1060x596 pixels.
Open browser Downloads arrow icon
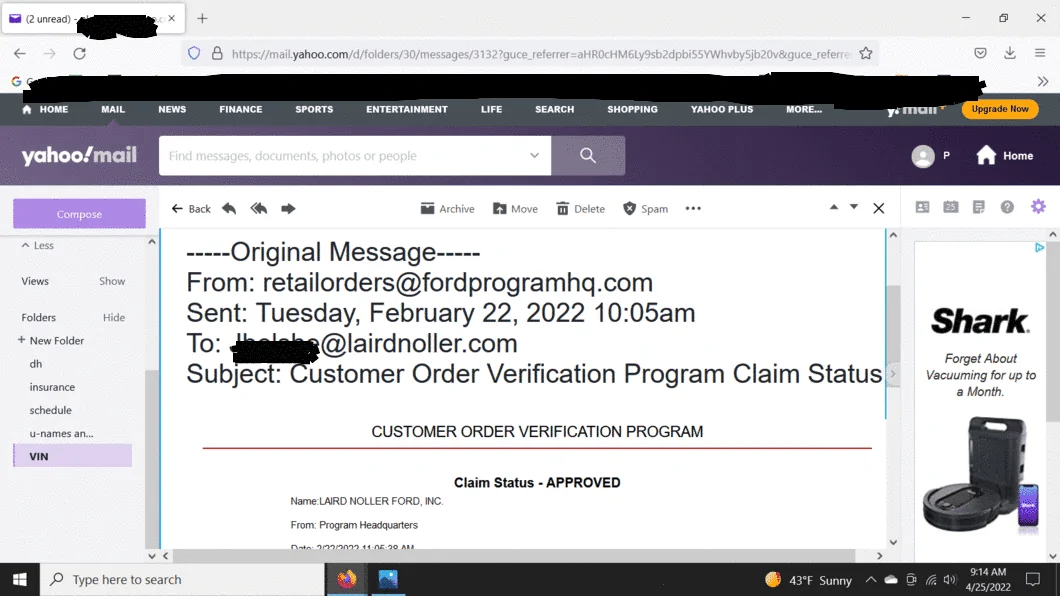click(1010, 53)
